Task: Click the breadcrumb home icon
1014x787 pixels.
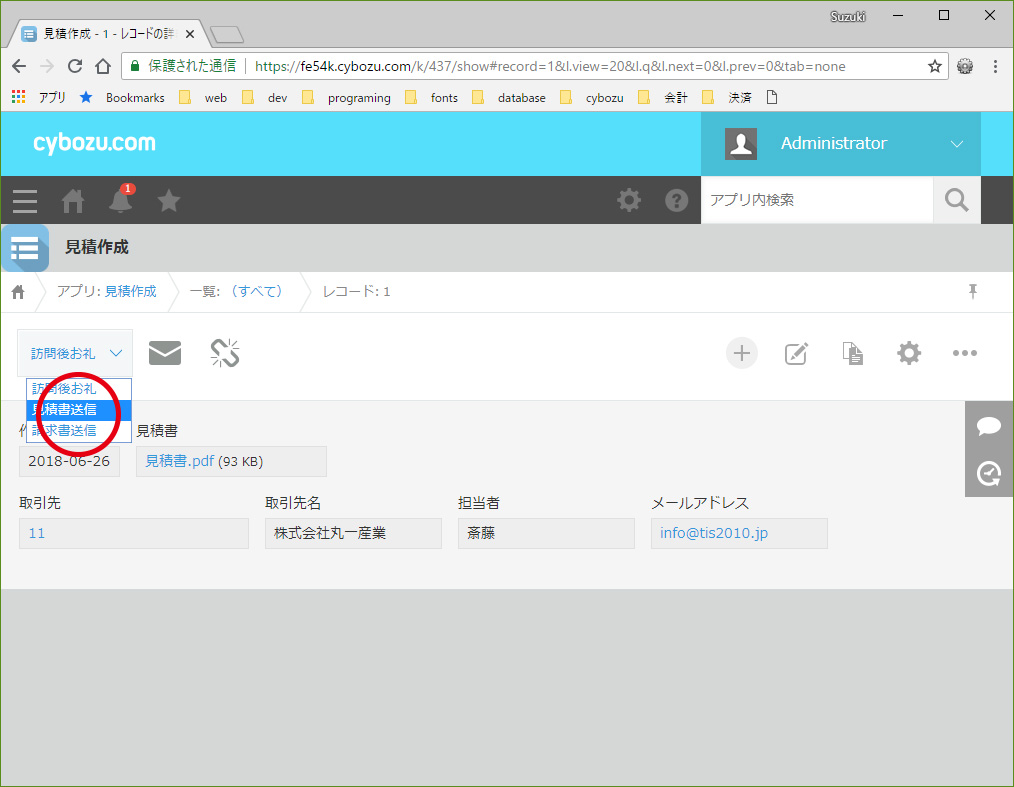Action: (x=18, y=292)
